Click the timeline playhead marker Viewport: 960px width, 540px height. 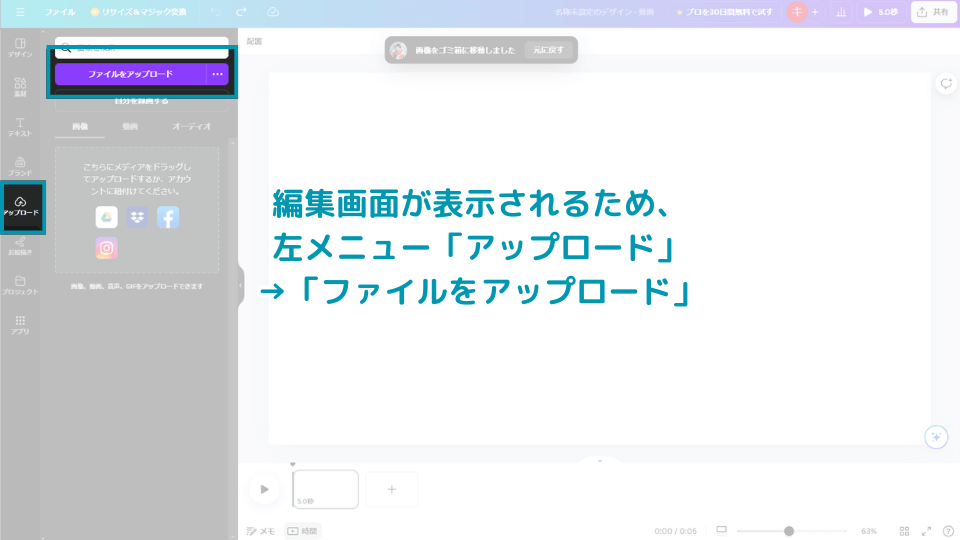pyautogui.click(x=293, y=465)
